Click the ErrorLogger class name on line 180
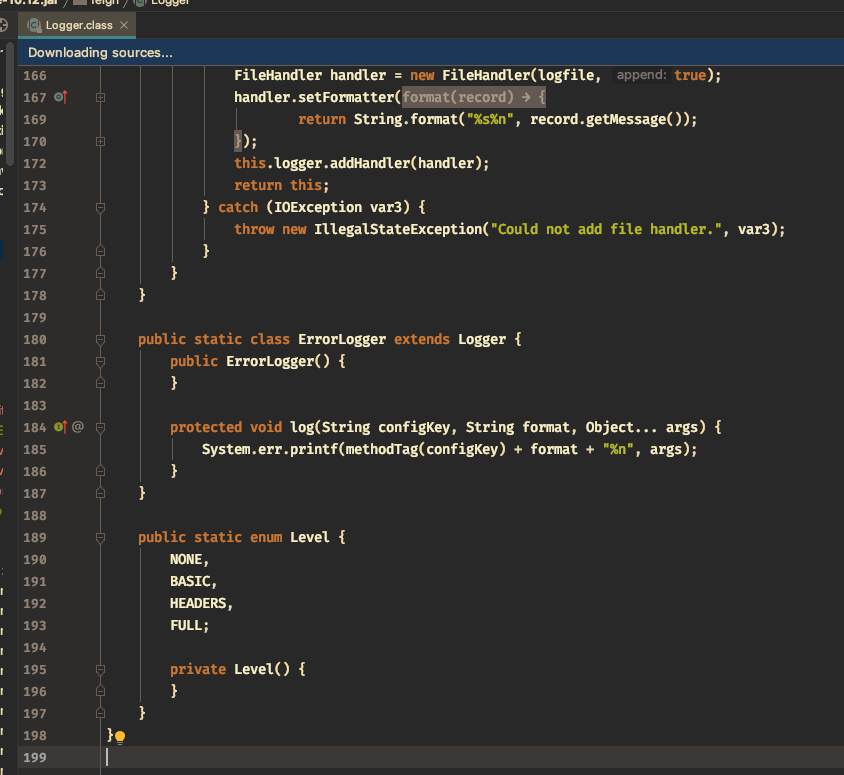Image resolution: width=844 pixels, height=775 pixels. 342,340
